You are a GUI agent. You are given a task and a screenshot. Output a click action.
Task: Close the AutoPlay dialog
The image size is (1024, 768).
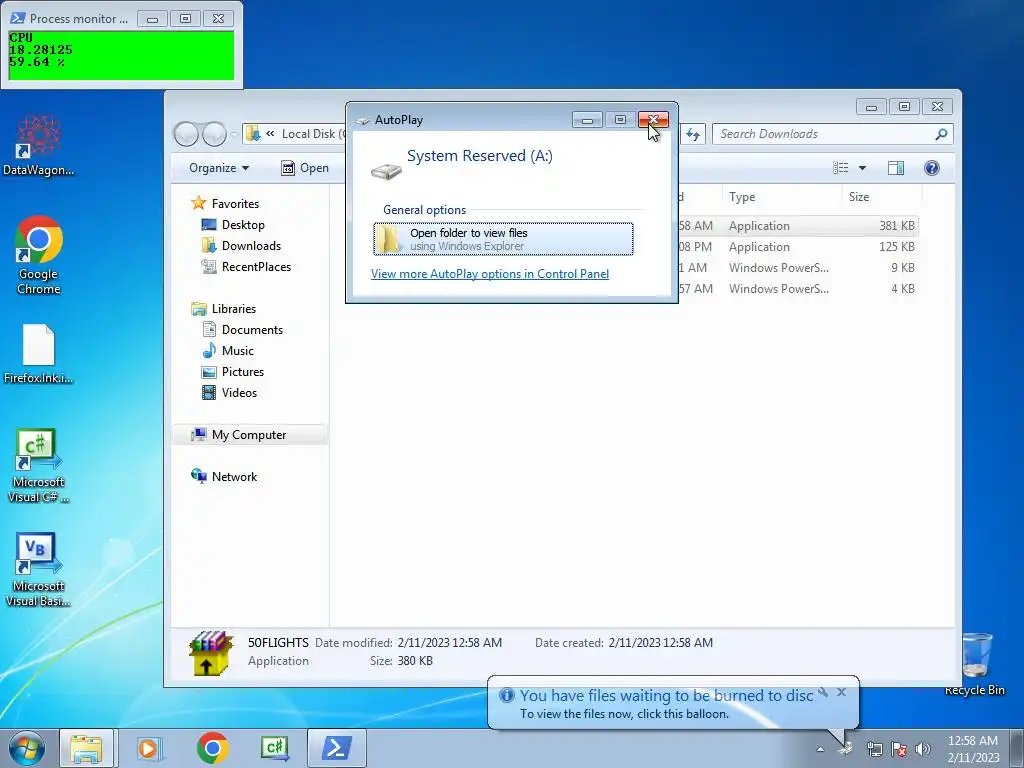point(653,120)
